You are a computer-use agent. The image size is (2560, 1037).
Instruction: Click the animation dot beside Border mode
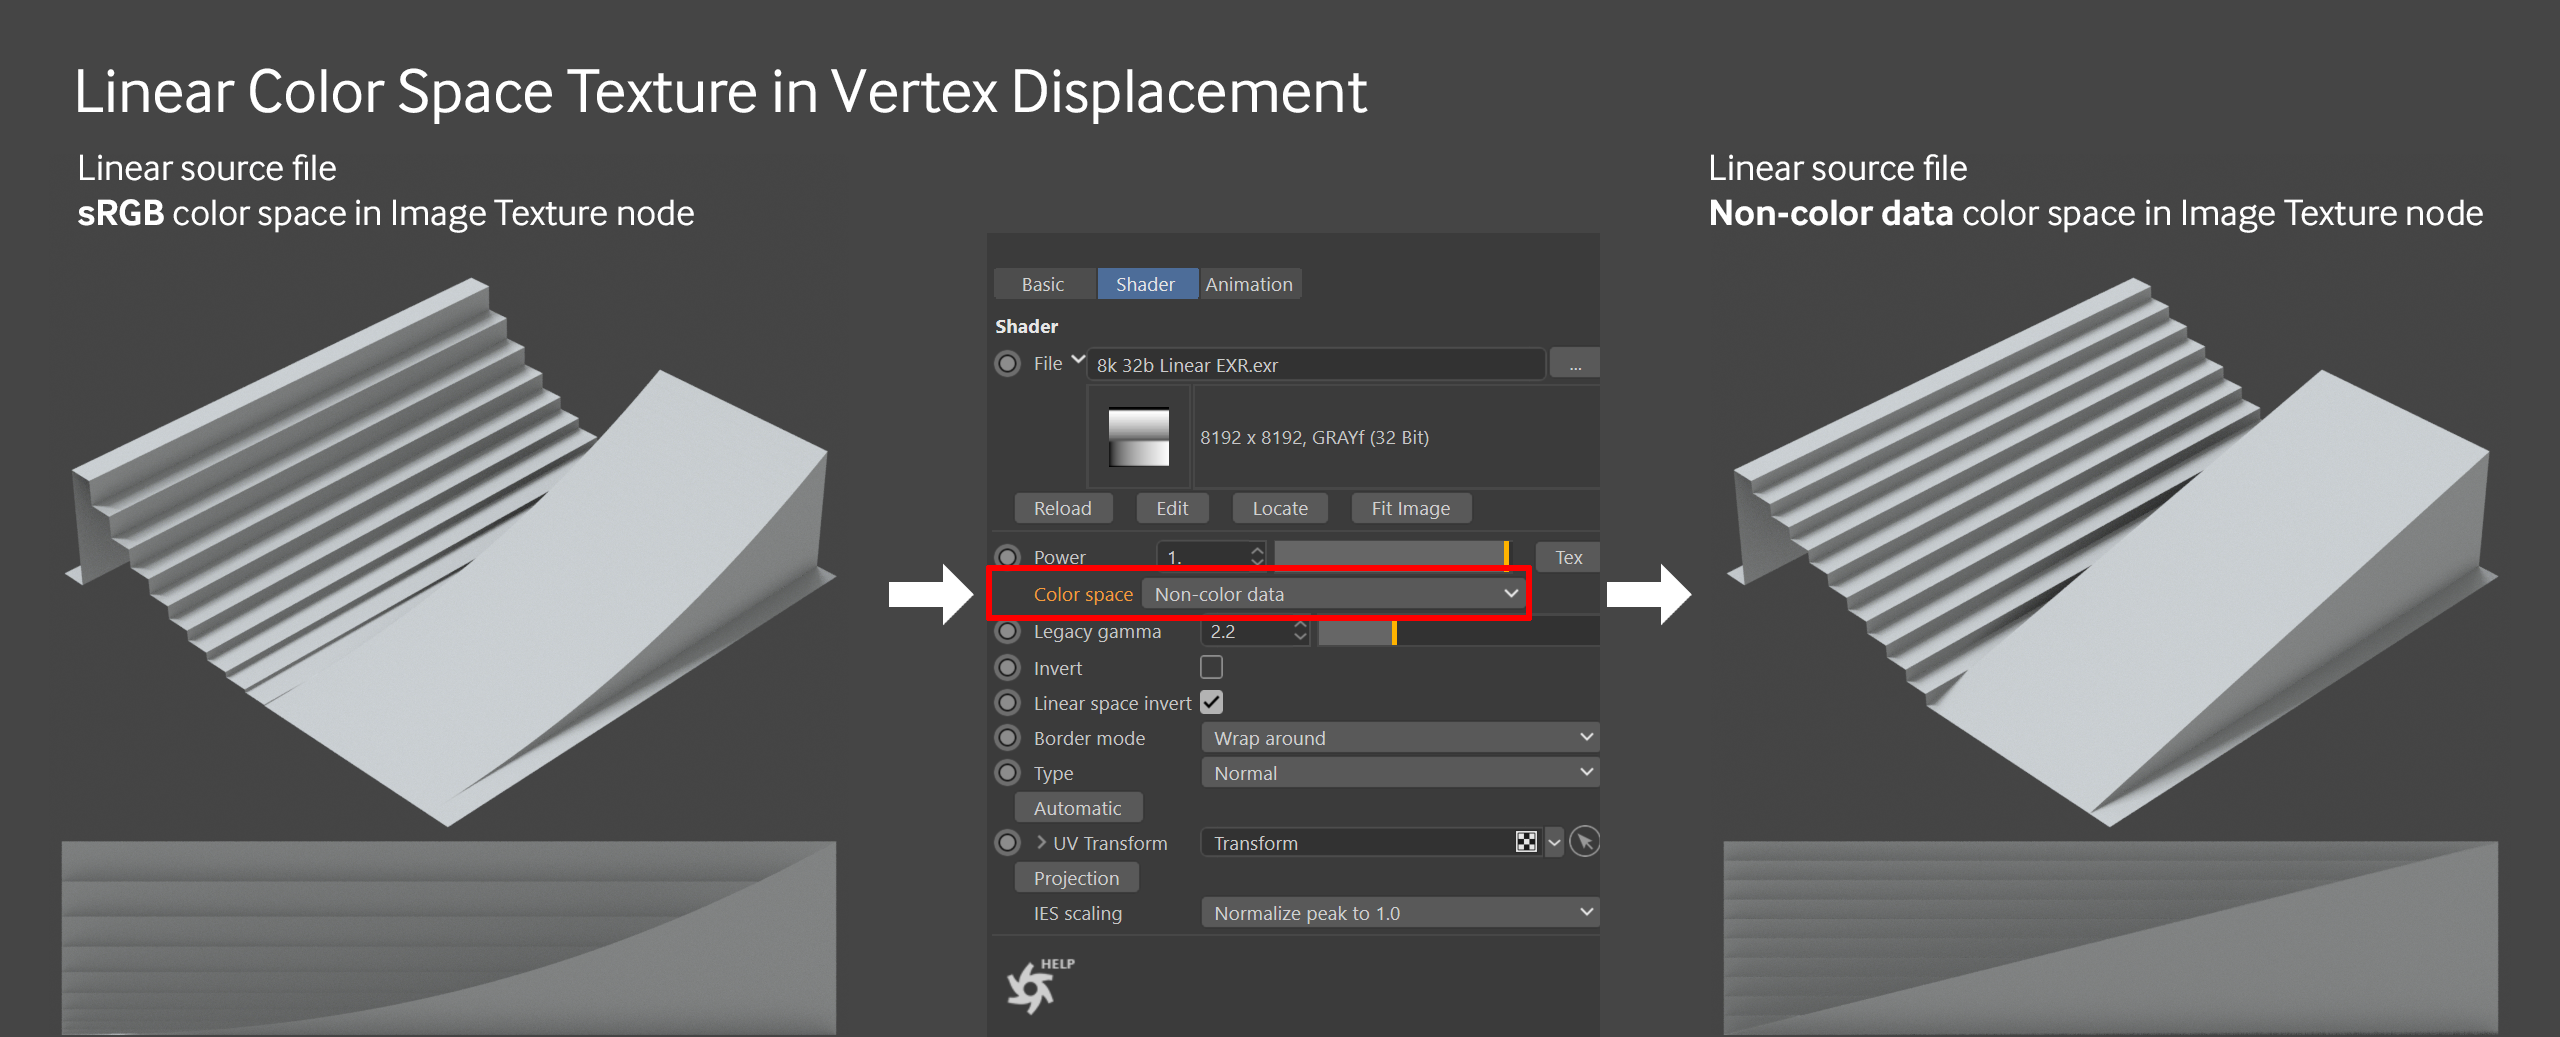click(1008, 738)
